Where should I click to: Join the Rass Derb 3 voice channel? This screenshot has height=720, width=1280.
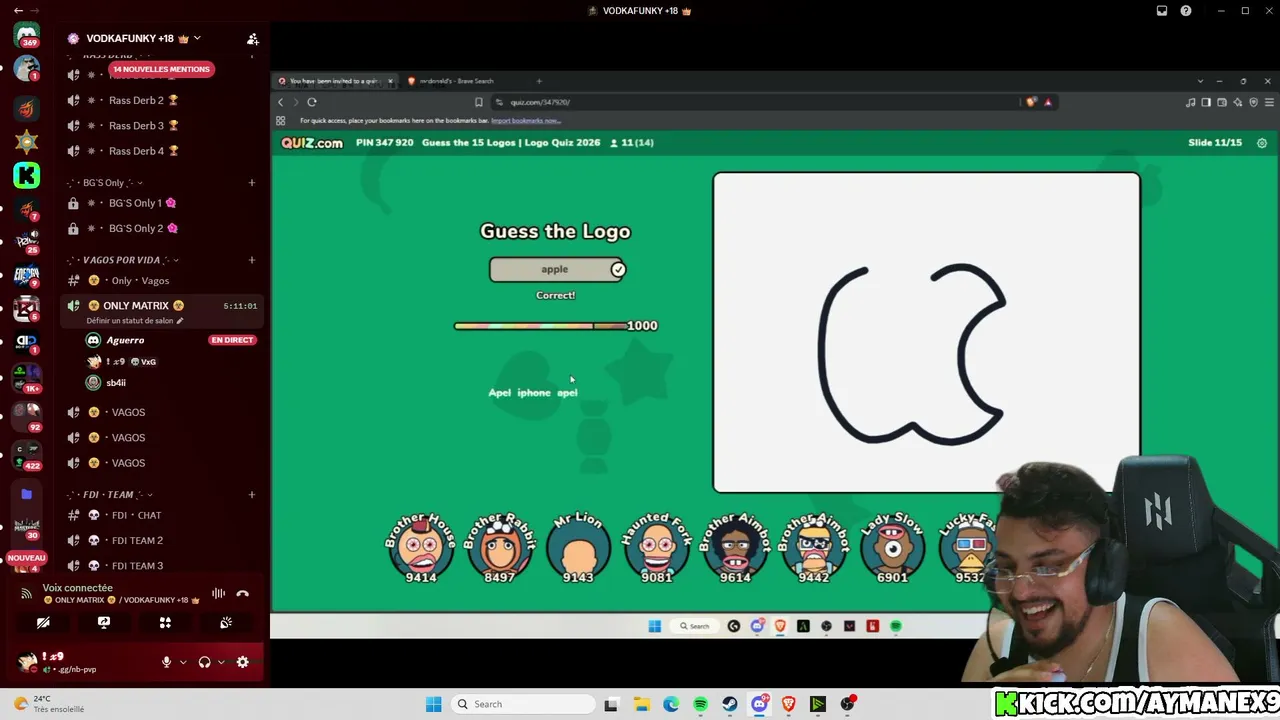(x=162, y=126)
